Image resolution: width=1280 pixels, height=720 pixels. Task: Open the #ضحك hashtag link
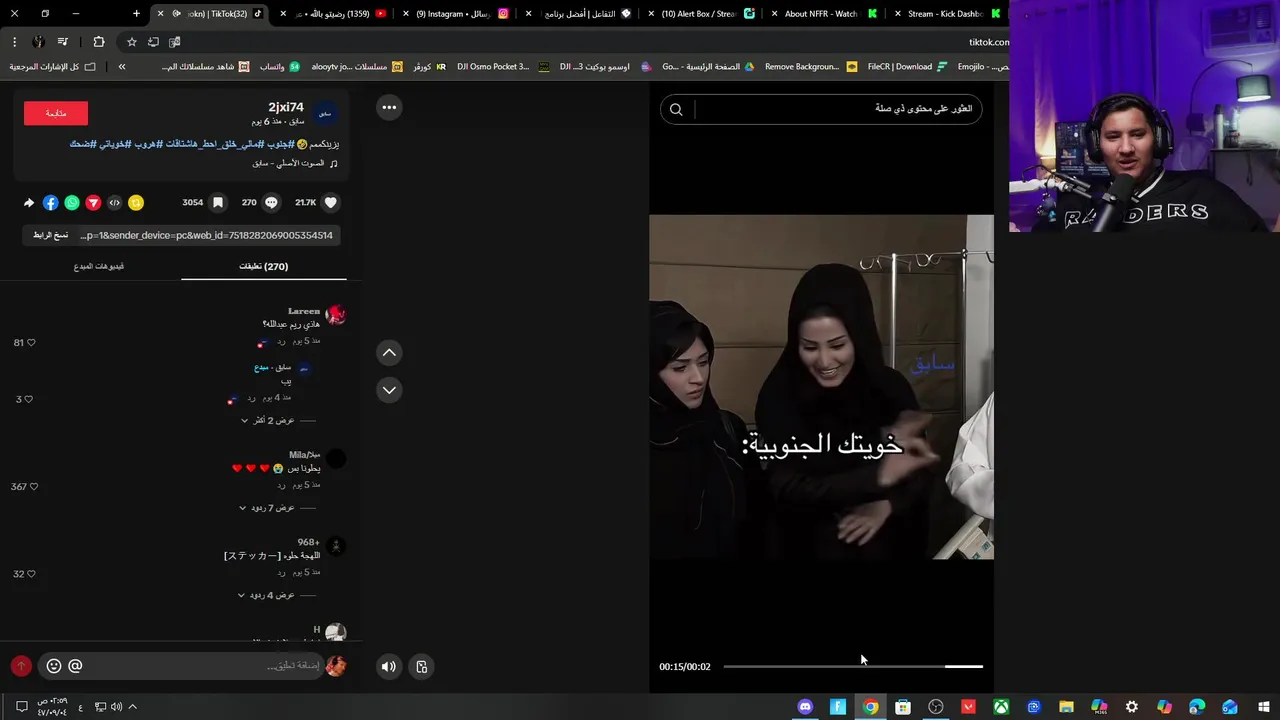coord(83,144)
